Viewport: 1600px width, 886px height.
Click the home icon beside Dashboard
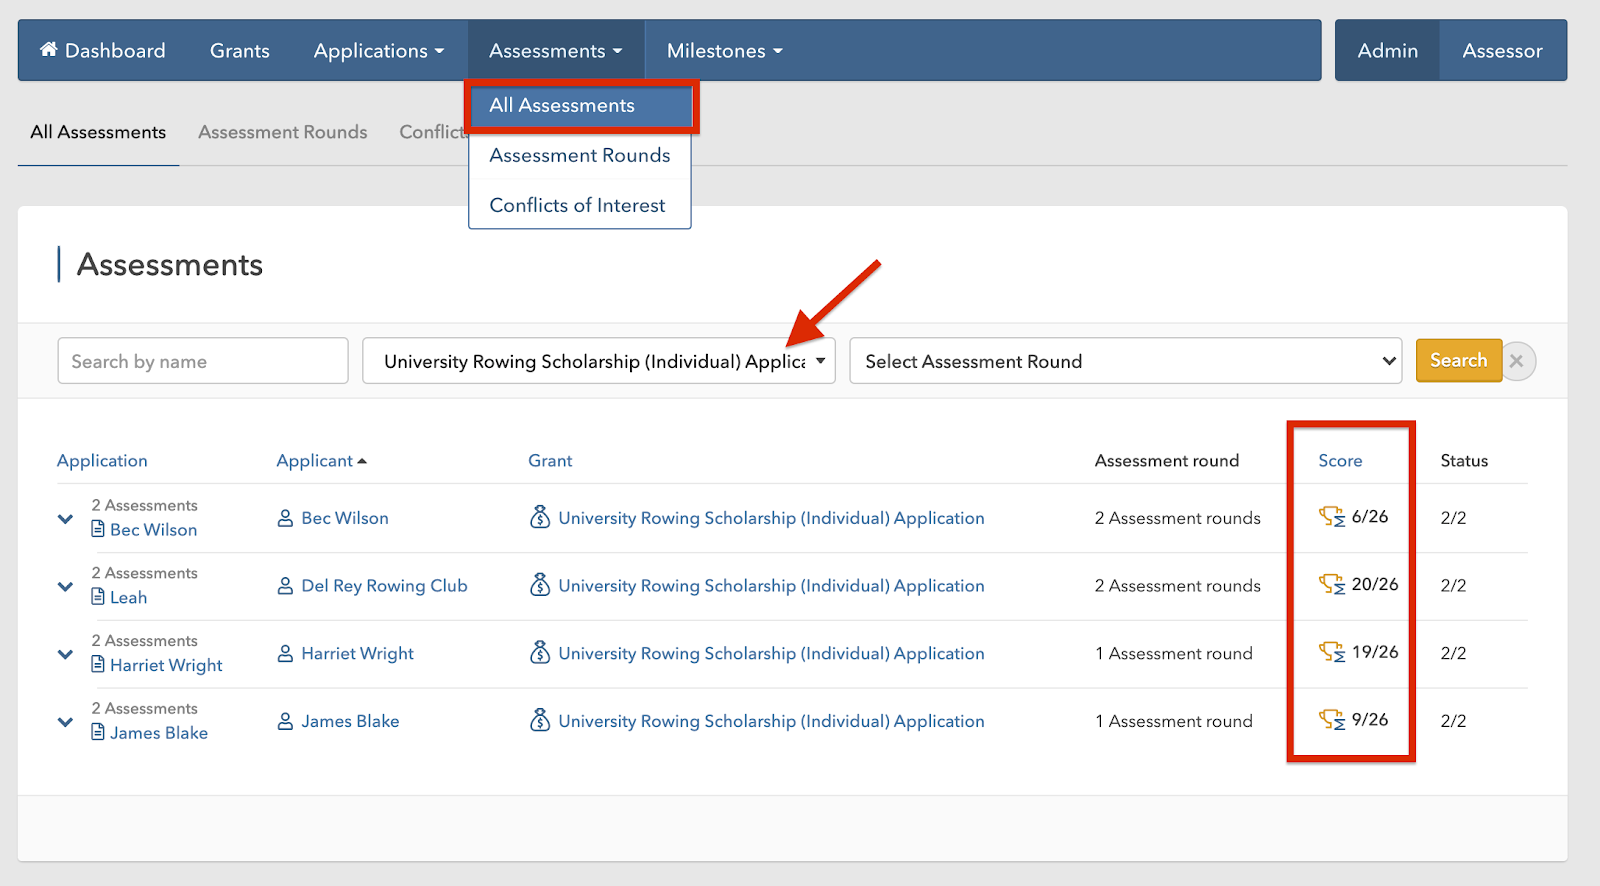48,50
